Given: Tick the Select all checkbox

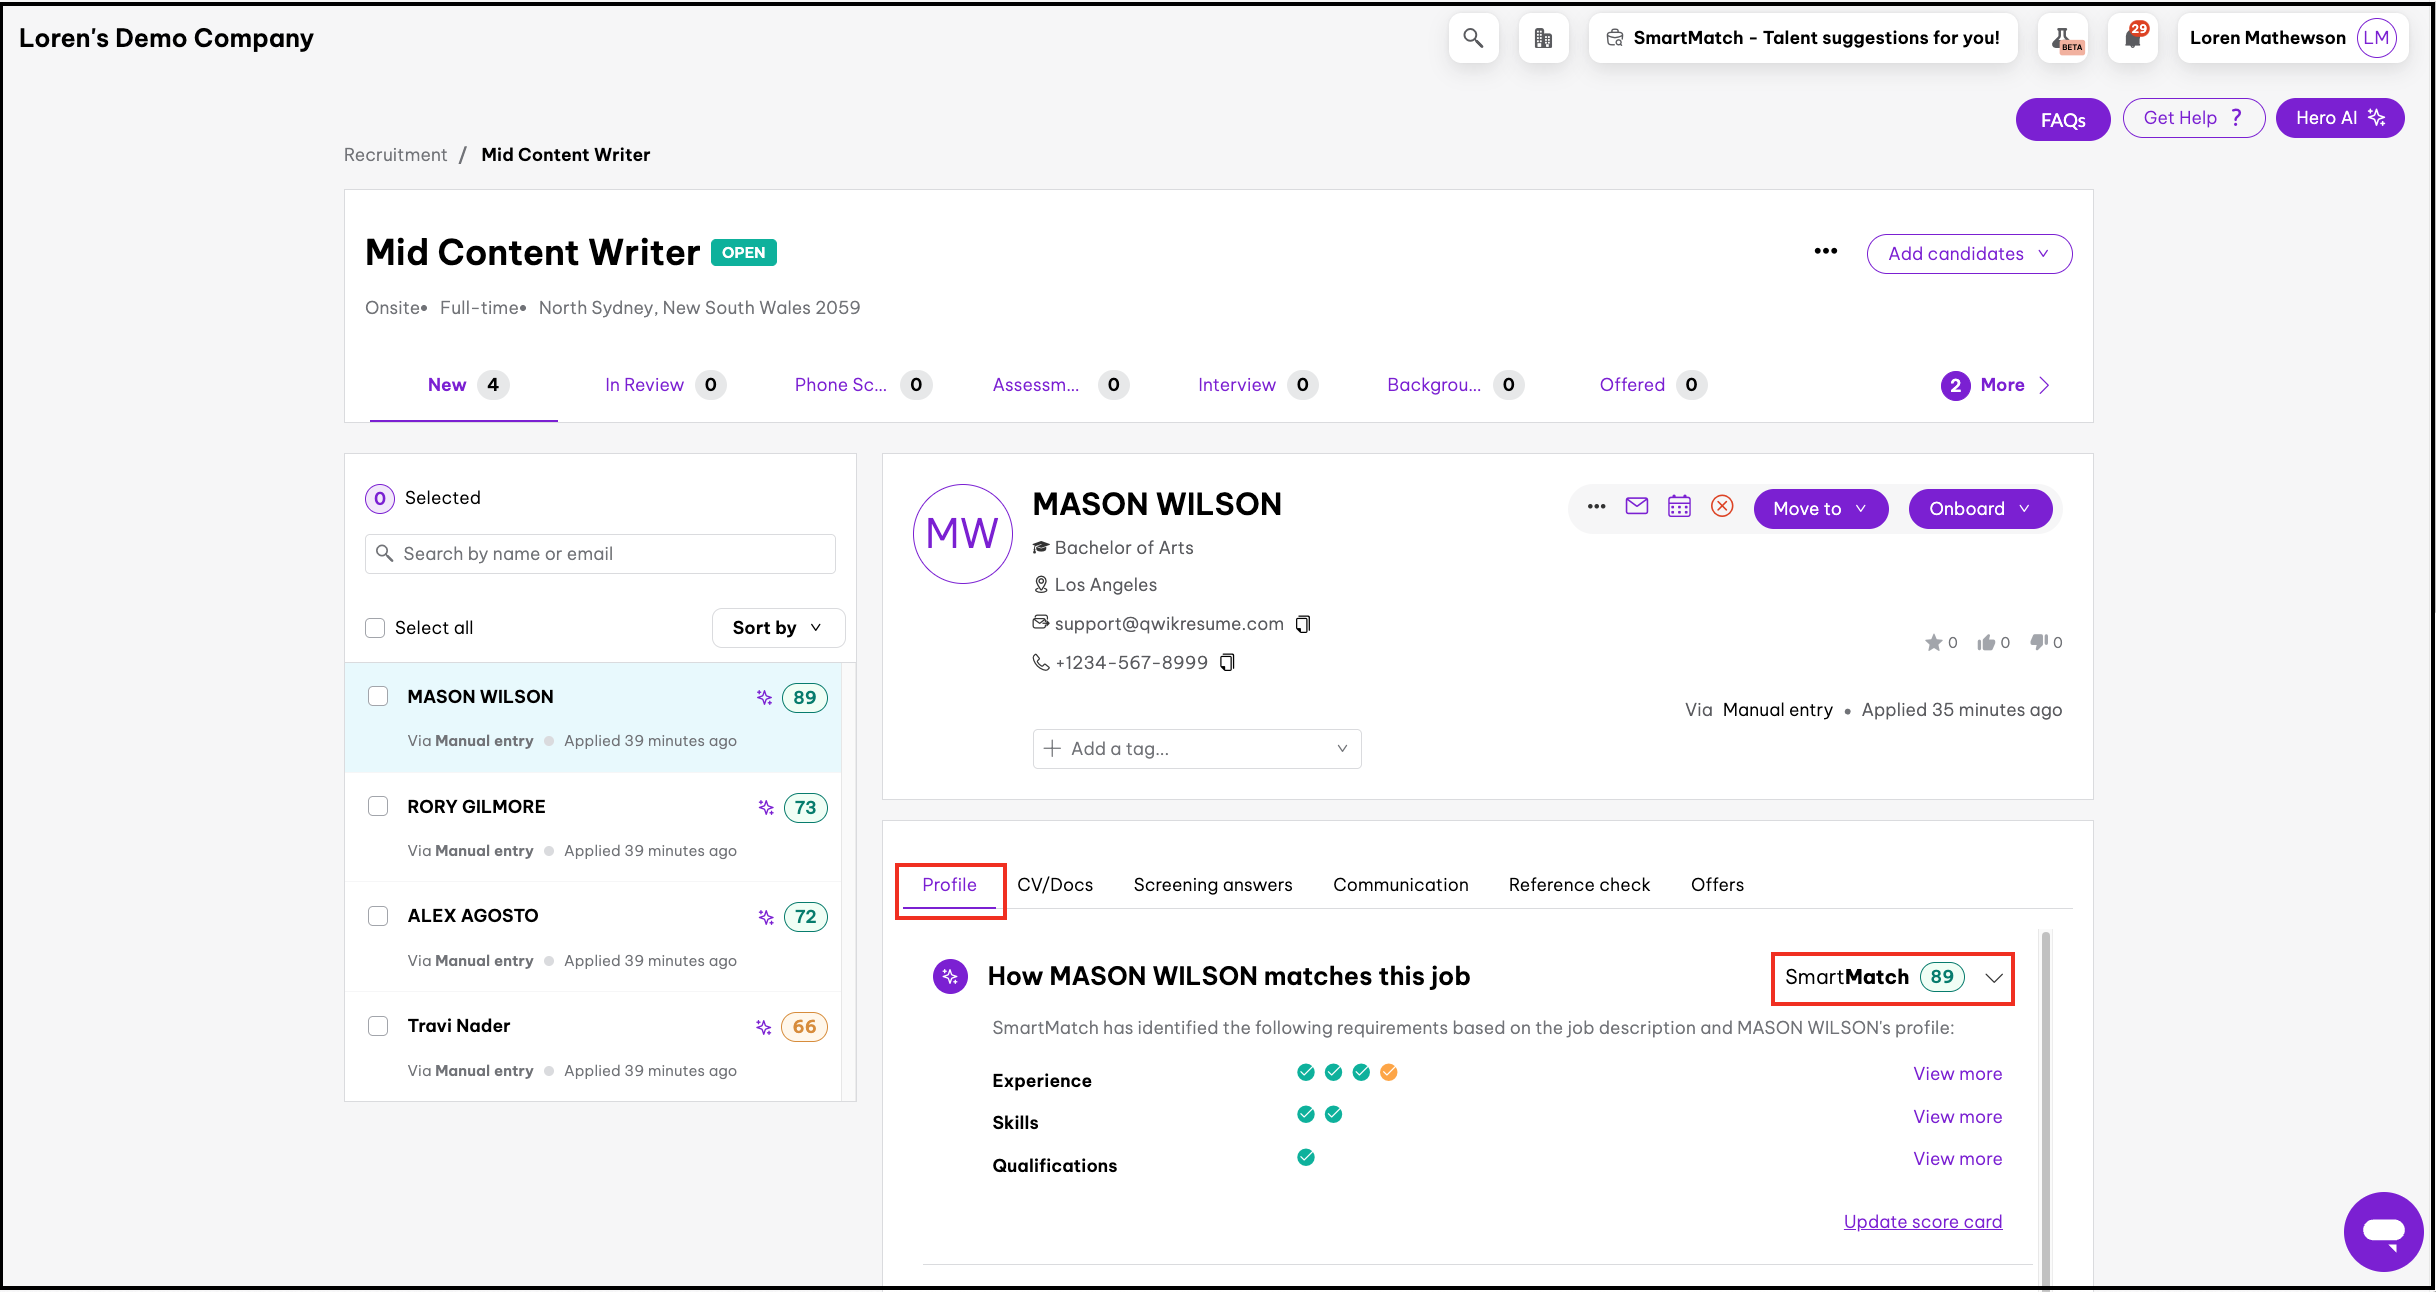Looking at the screenshot, I should (375, 628).
